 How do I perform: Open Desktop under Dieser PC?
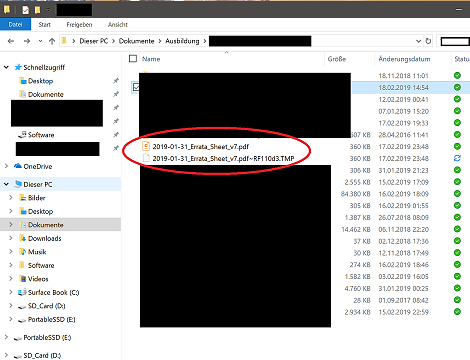(40, 211)
